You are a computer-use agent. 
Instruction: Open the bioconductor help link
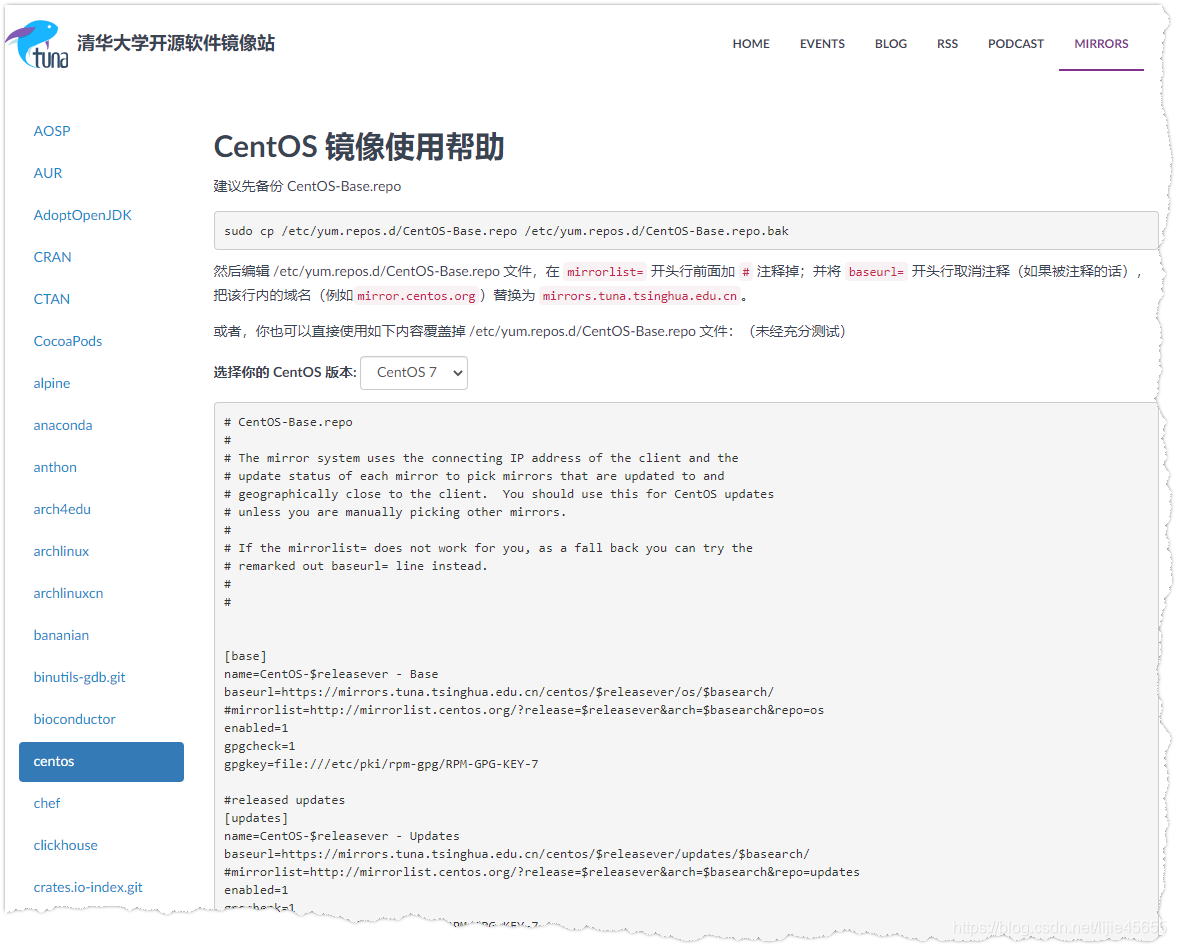74,719
